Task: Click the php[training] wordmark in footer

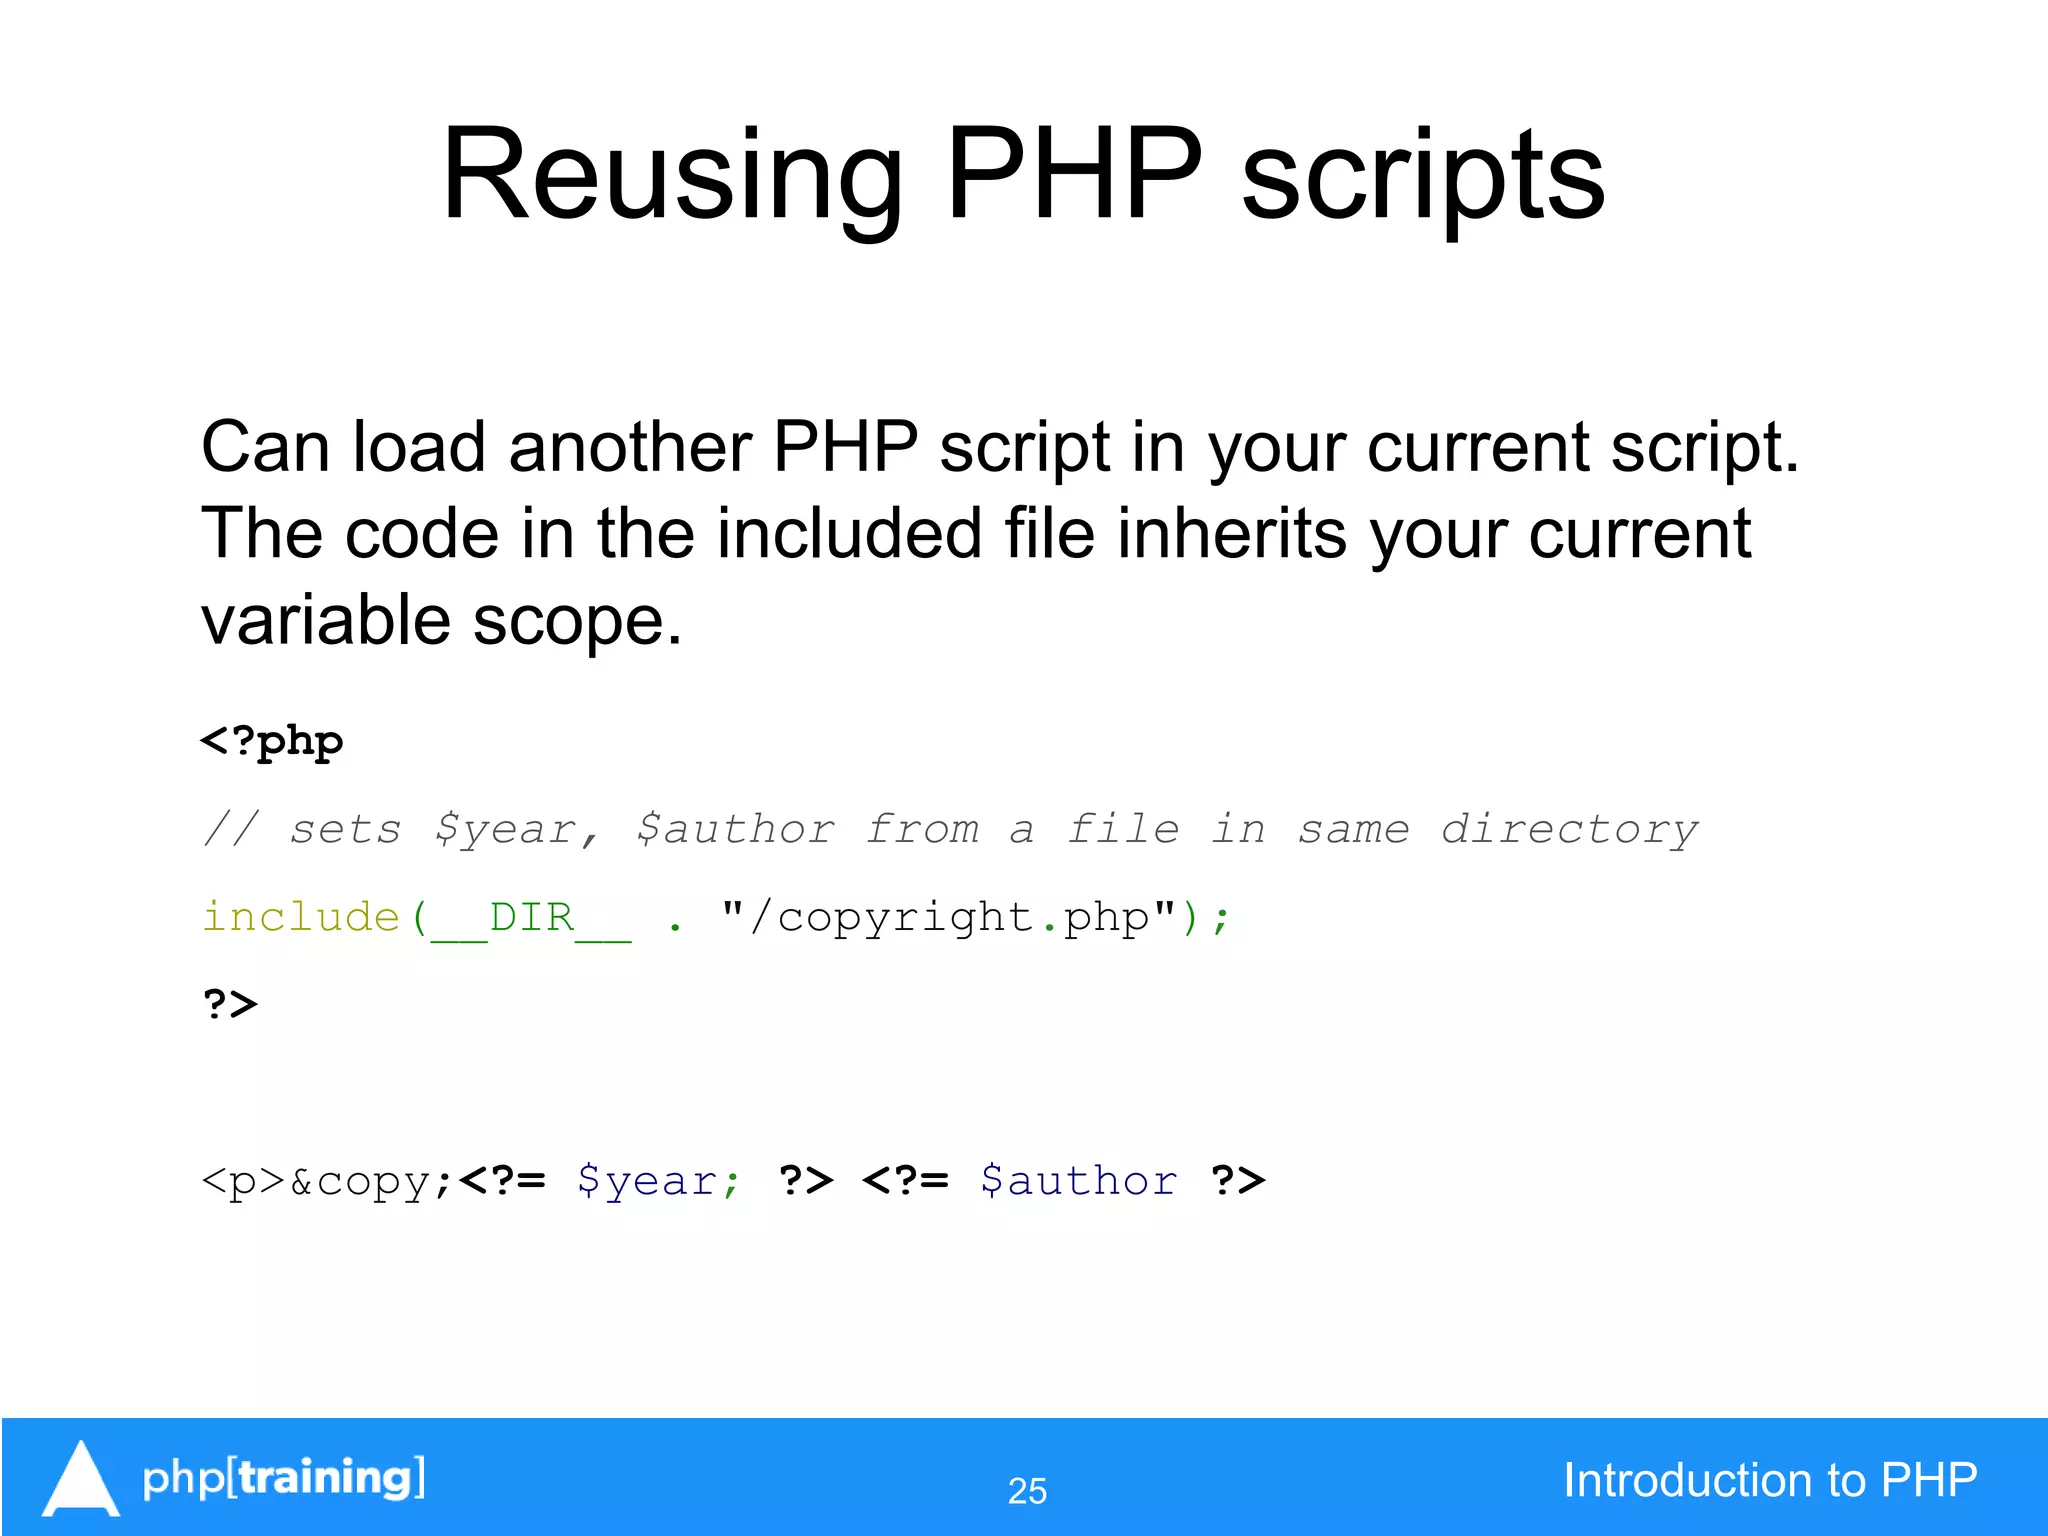Action: point(284,1478)
